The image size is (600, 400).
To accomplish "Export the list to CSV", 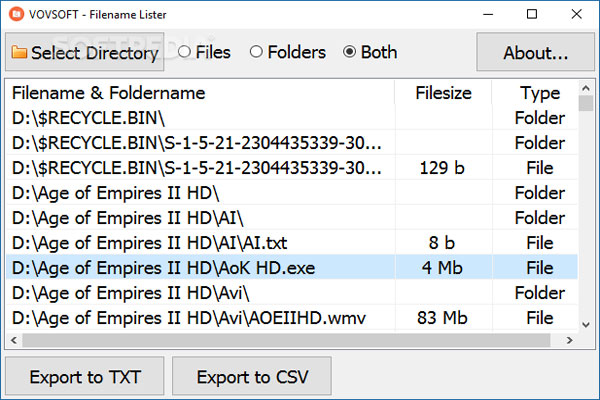I will tap(252, 377).
